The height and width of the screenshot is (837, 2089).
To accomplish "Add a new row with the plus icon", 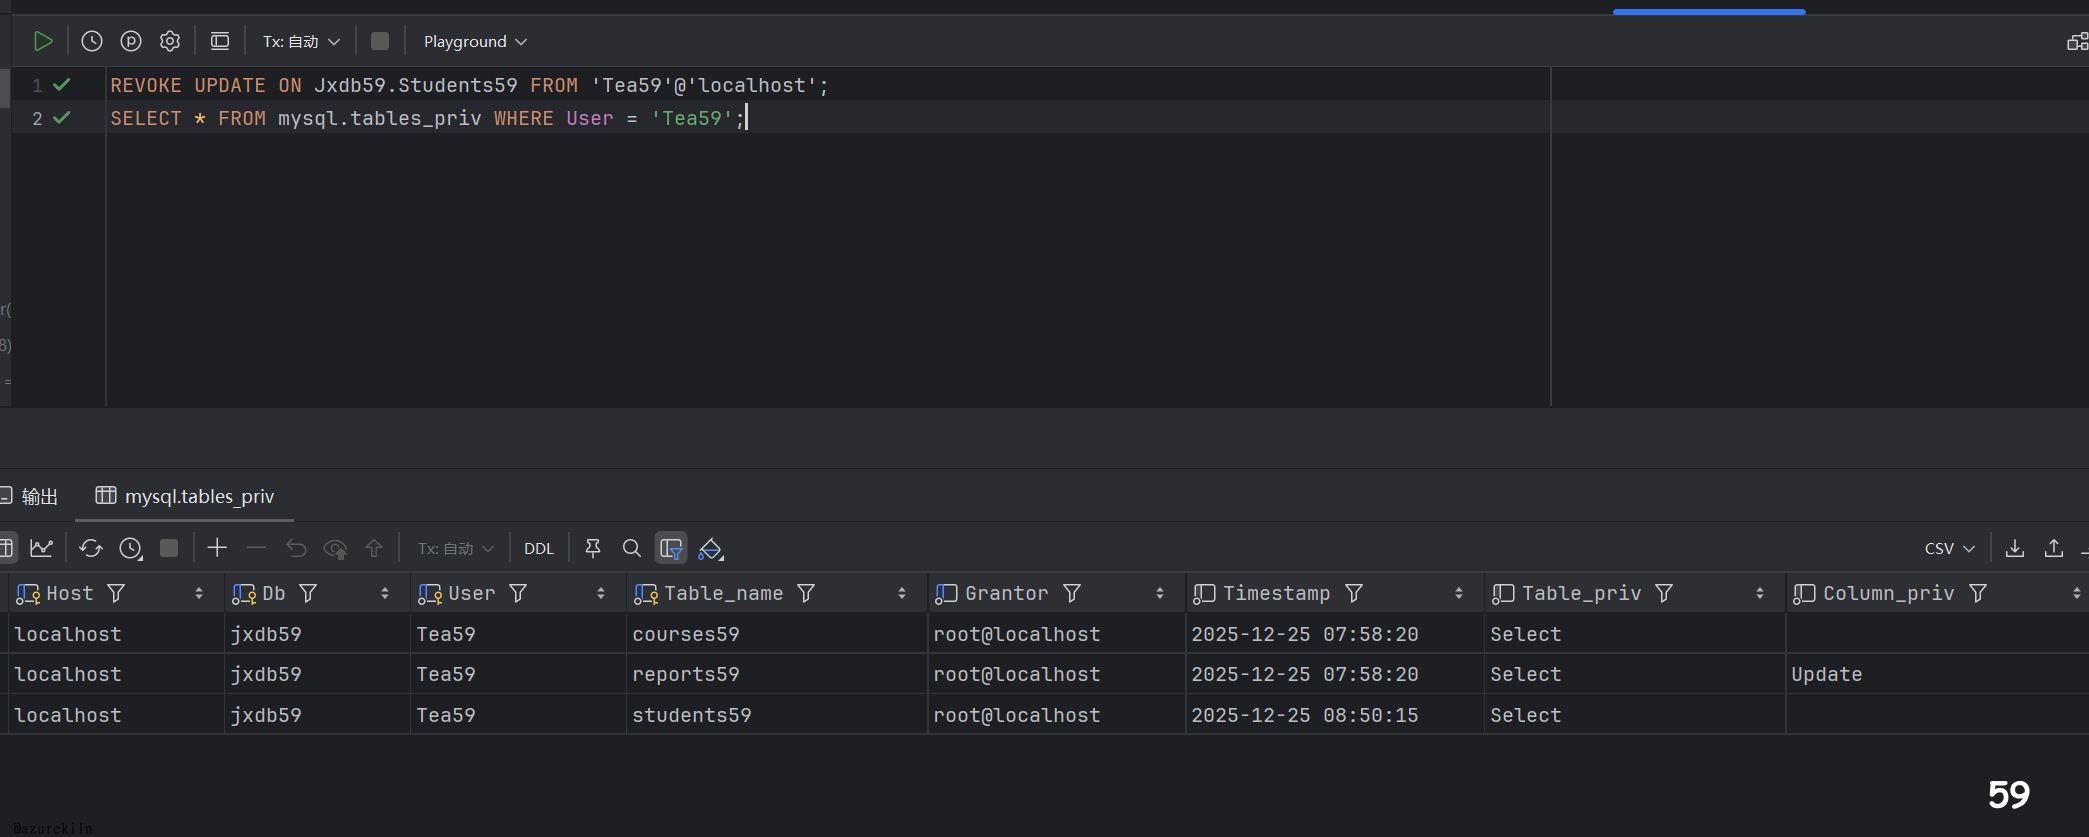I will click(217, 548).
